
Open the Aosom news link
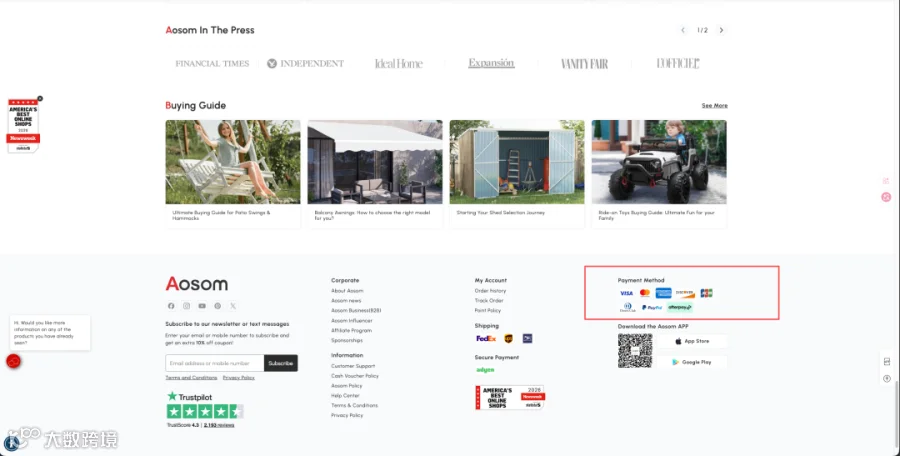click(346, 301)
